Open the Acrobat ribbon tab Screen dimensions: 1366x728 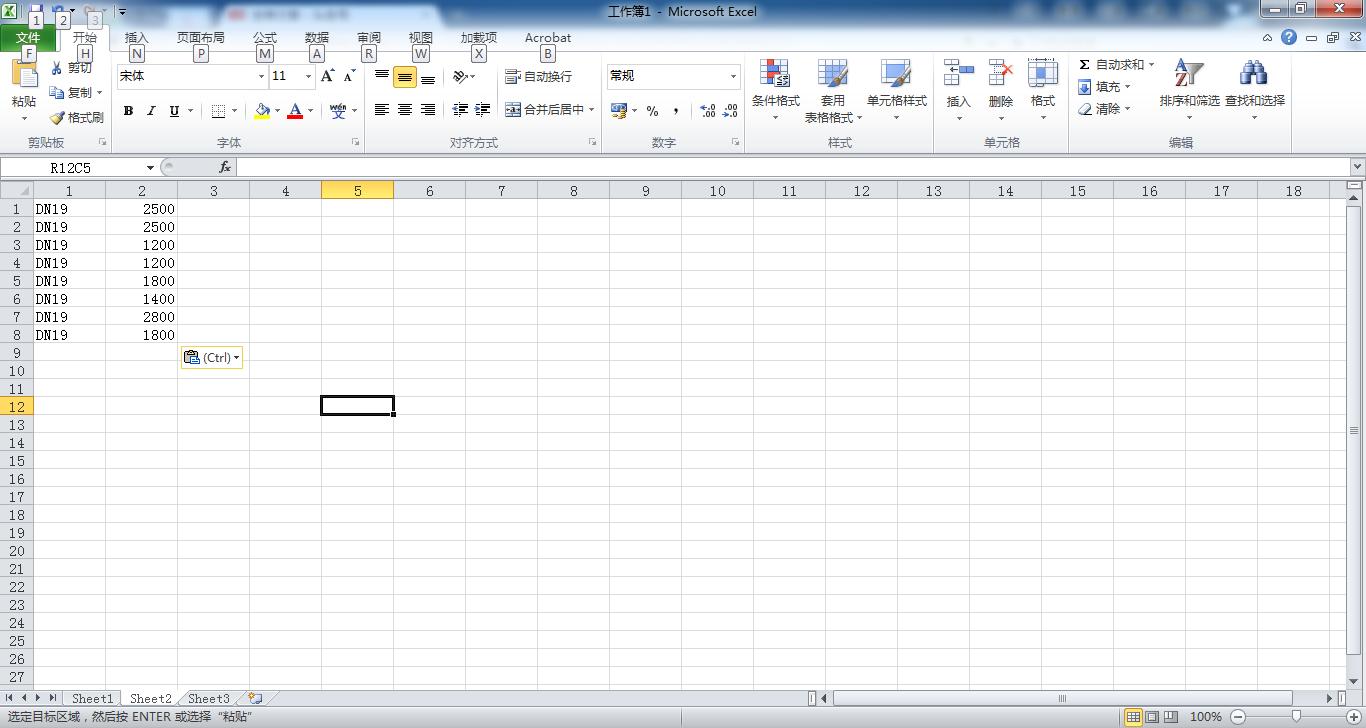[x=548, y=38]
